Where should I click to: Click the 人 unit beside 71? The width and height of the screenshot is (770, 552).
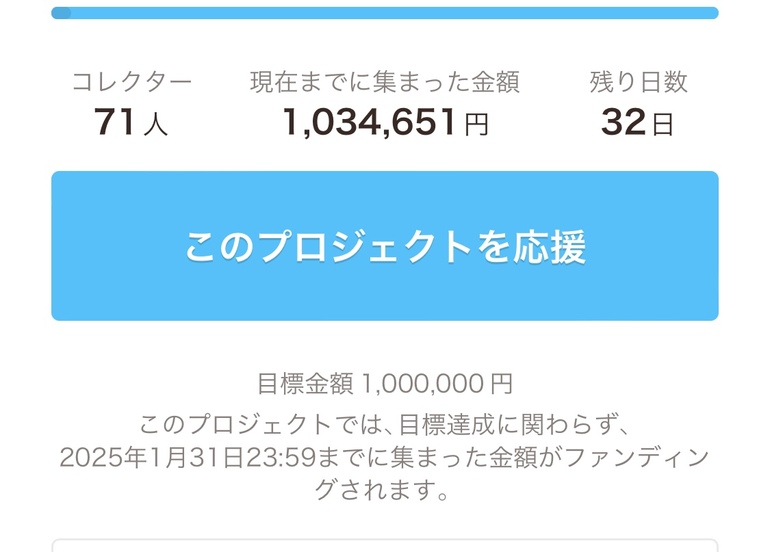[x=156, y=125]
